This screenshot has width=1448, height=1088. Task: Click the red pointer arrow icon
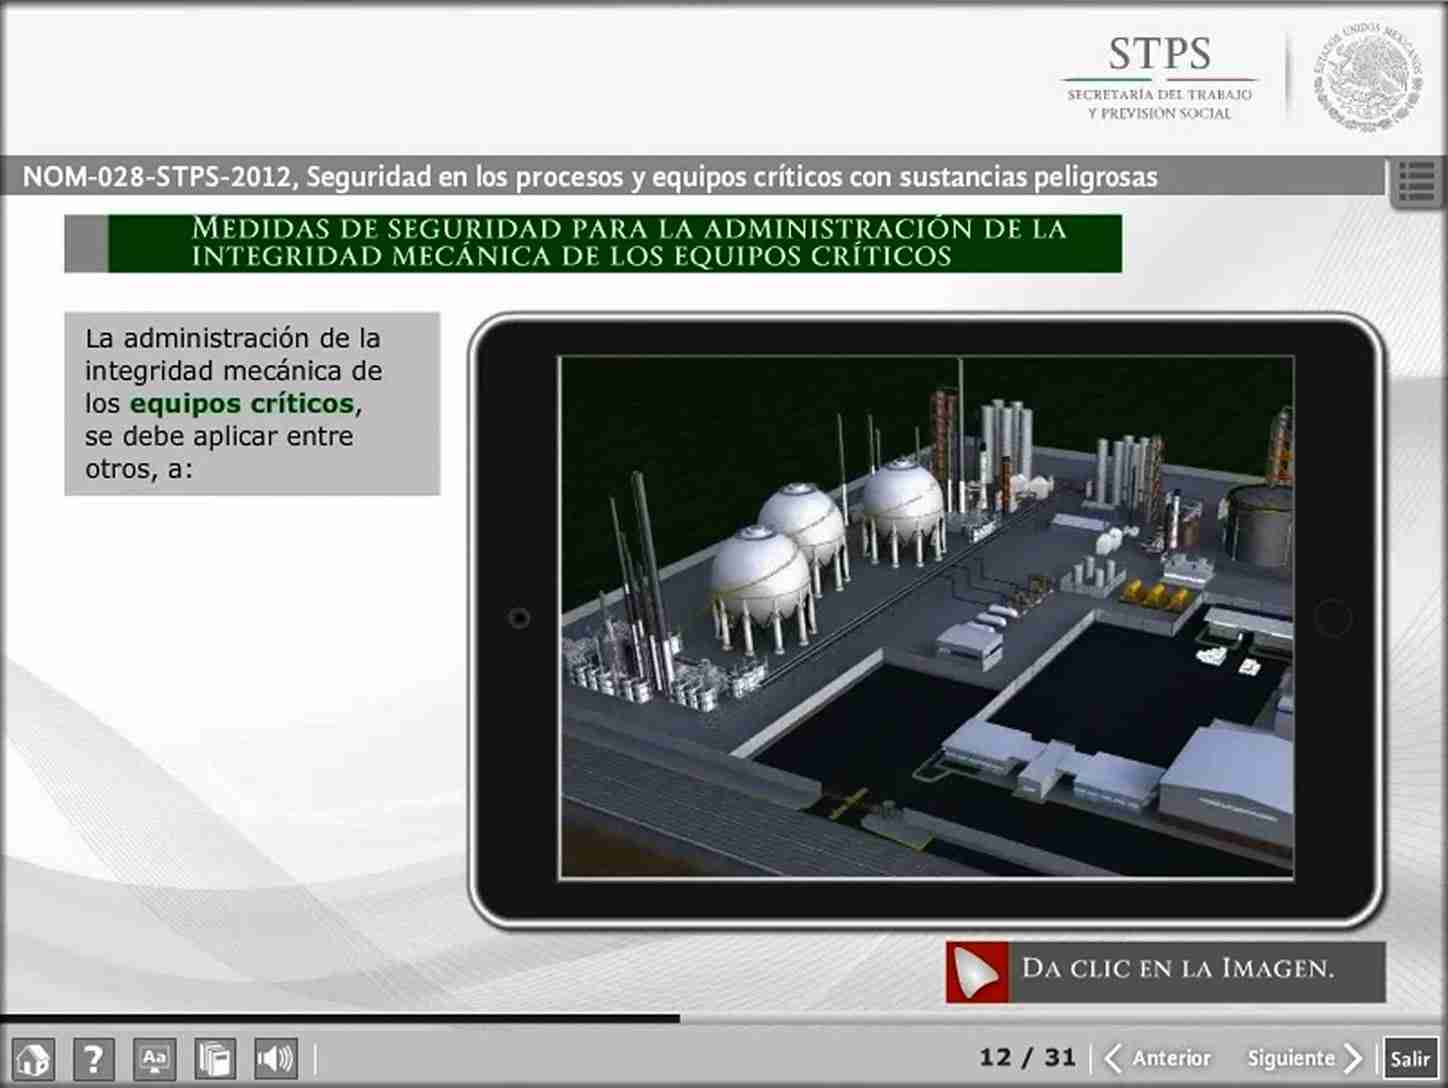(x=976, y=971)
